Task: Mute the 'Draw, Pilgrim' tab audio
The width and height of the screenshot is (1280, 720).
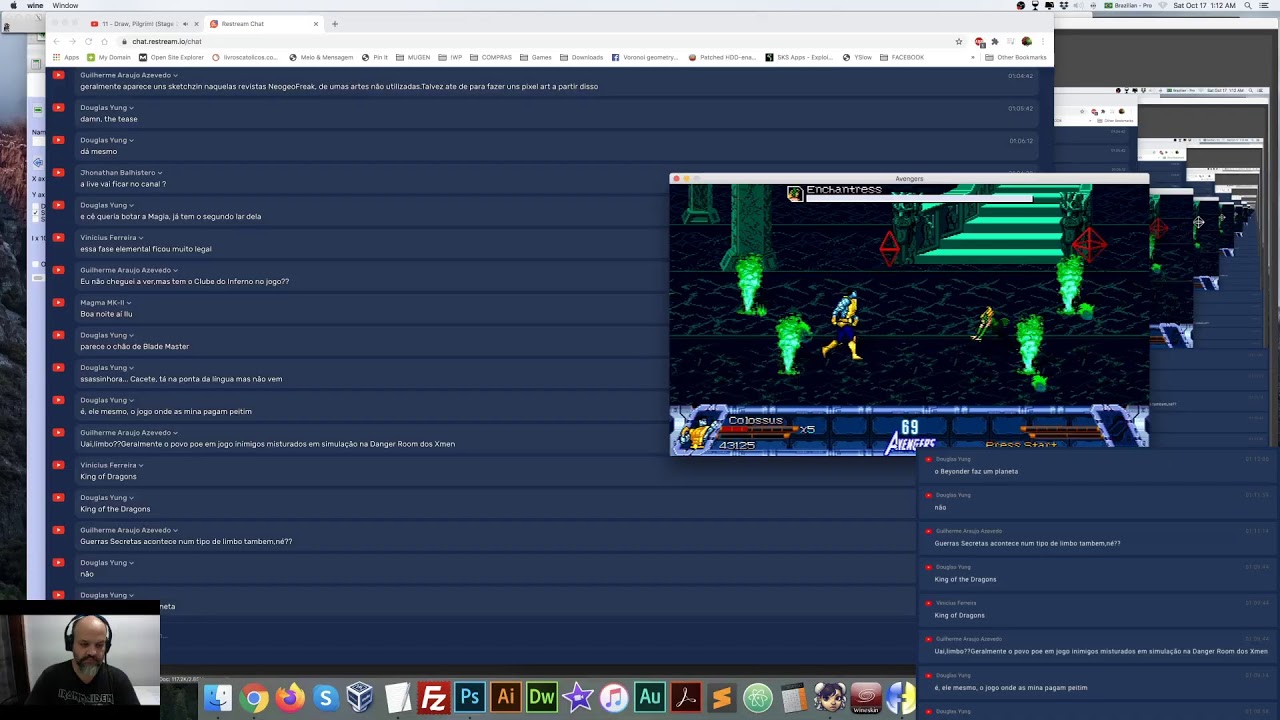Action: 185,24
